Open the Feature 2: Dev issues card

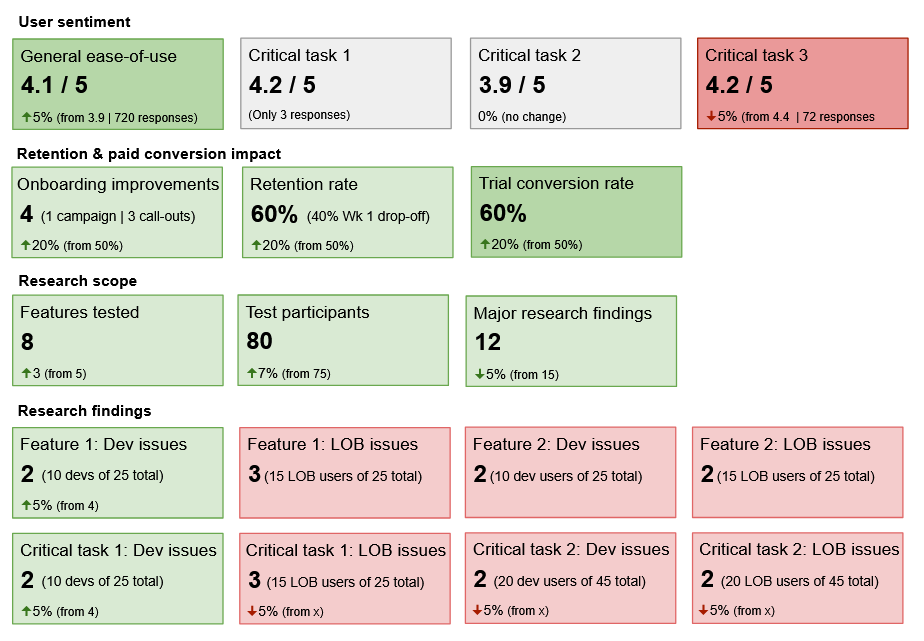[571, 472]
